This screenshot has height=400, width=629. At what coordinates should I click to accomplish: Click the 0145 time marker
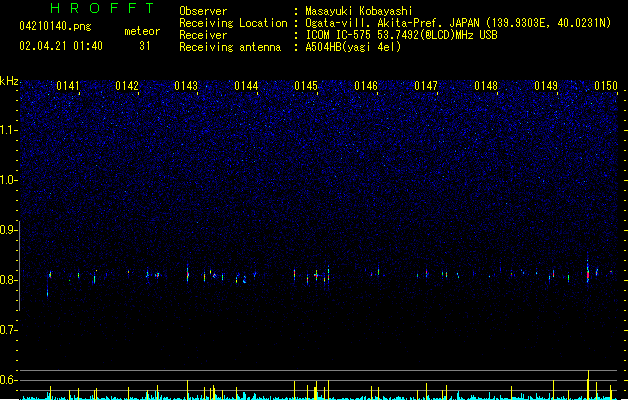click(306, 86)
